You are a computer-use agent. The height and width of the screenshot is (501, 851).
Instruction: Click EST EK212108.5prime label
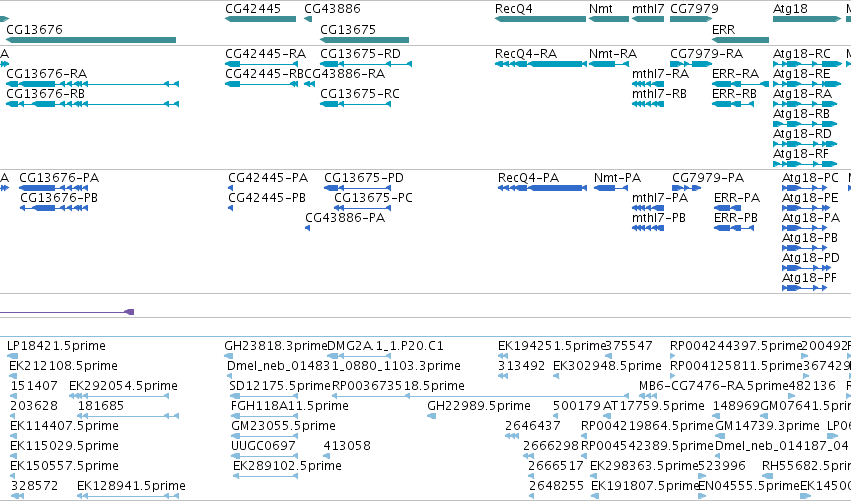point(63,366)
